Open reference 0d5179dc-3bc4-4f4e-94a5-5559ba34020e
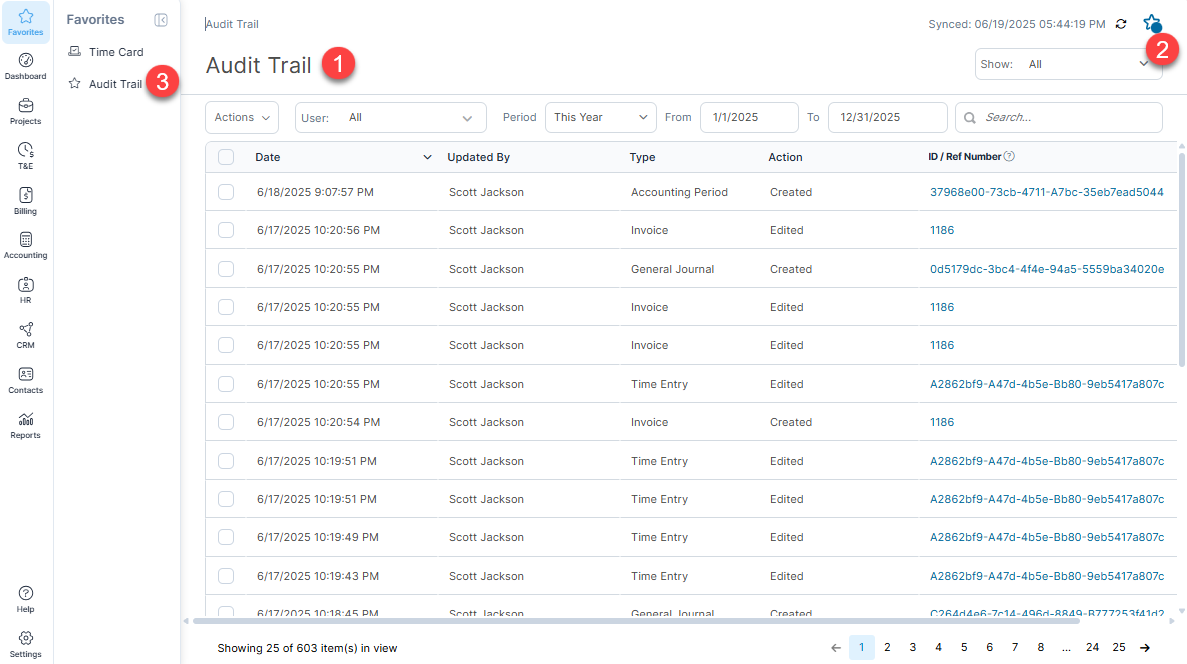Viewport: 1187px width, 664px height. tap(1047, 269)
